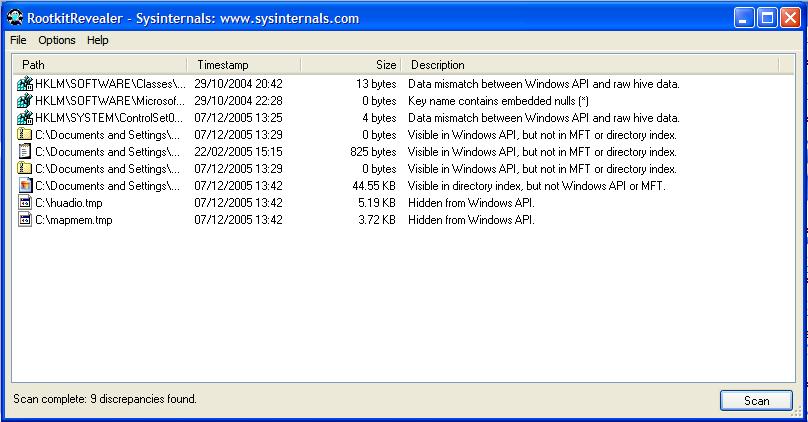This screenshot has width=808, height=422.
Task: Click the image file icon of 44.55 KB row
Action: tap(25, 185)
